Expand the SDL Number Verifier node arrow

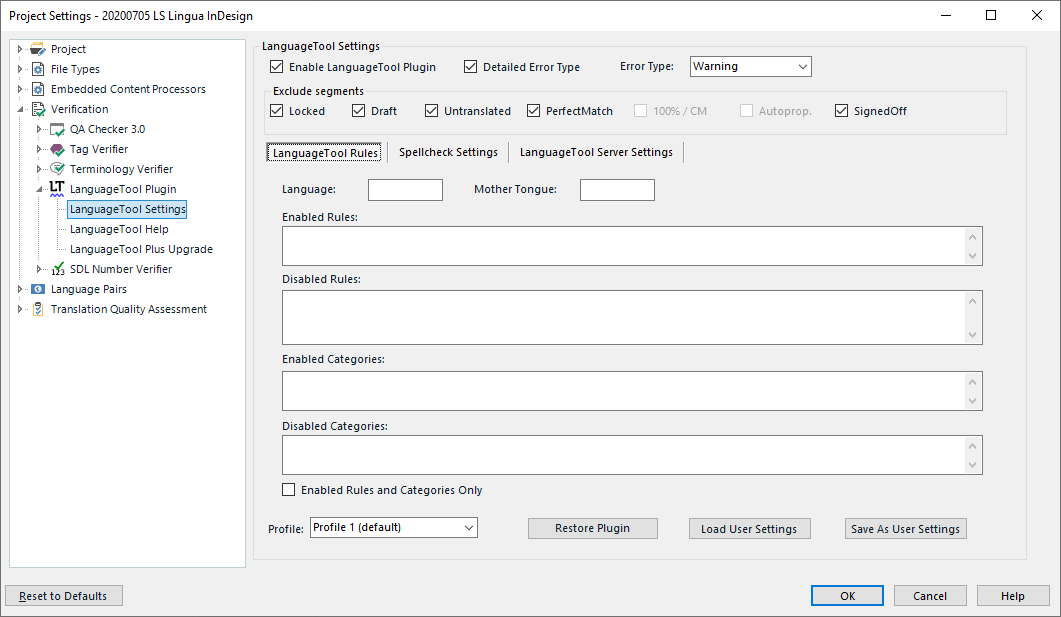pos(39,269)
